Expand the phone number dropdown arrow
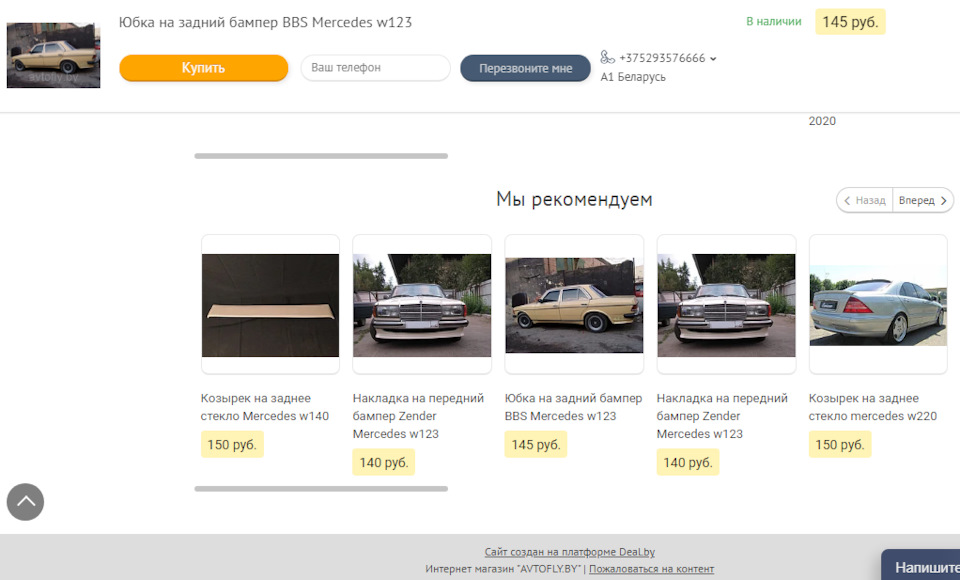Screen dimensions: 960x580 713,59
